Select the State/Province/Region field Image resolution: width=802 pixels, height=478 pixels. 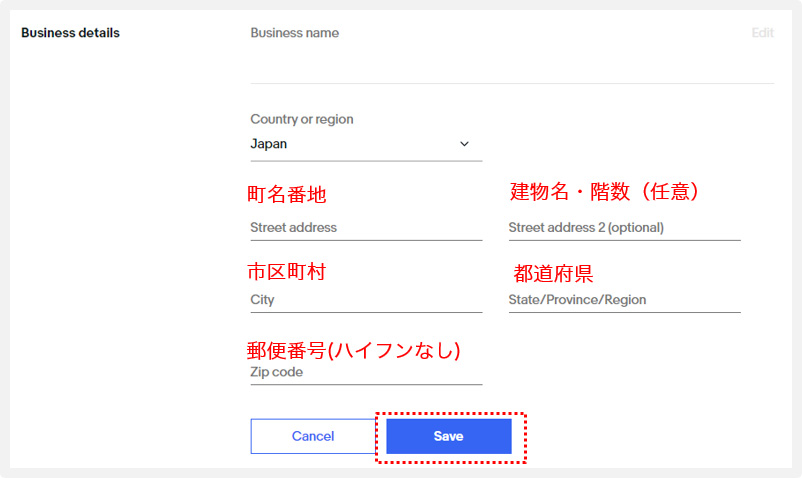click(x=625, y=300)
